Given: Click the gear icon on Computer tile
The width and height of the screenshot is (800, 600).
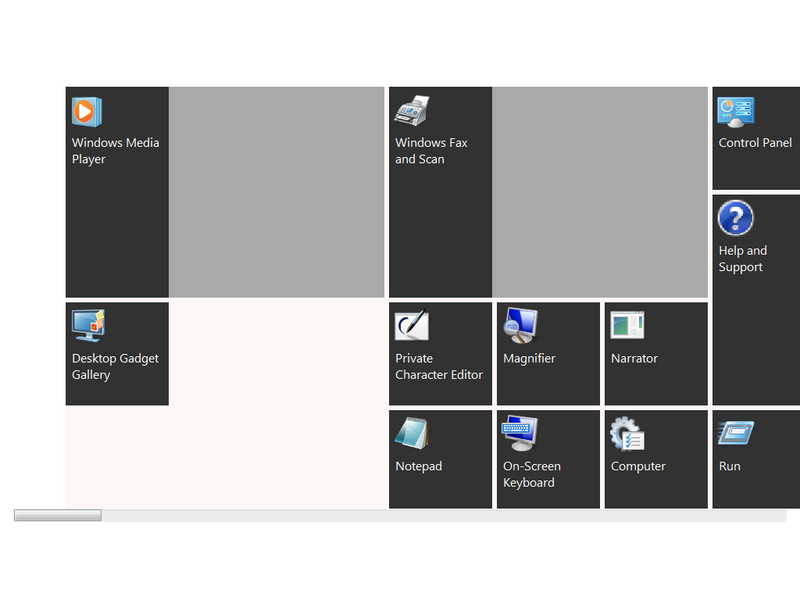Looking at the screenshot, I should (x=627, y=434).
